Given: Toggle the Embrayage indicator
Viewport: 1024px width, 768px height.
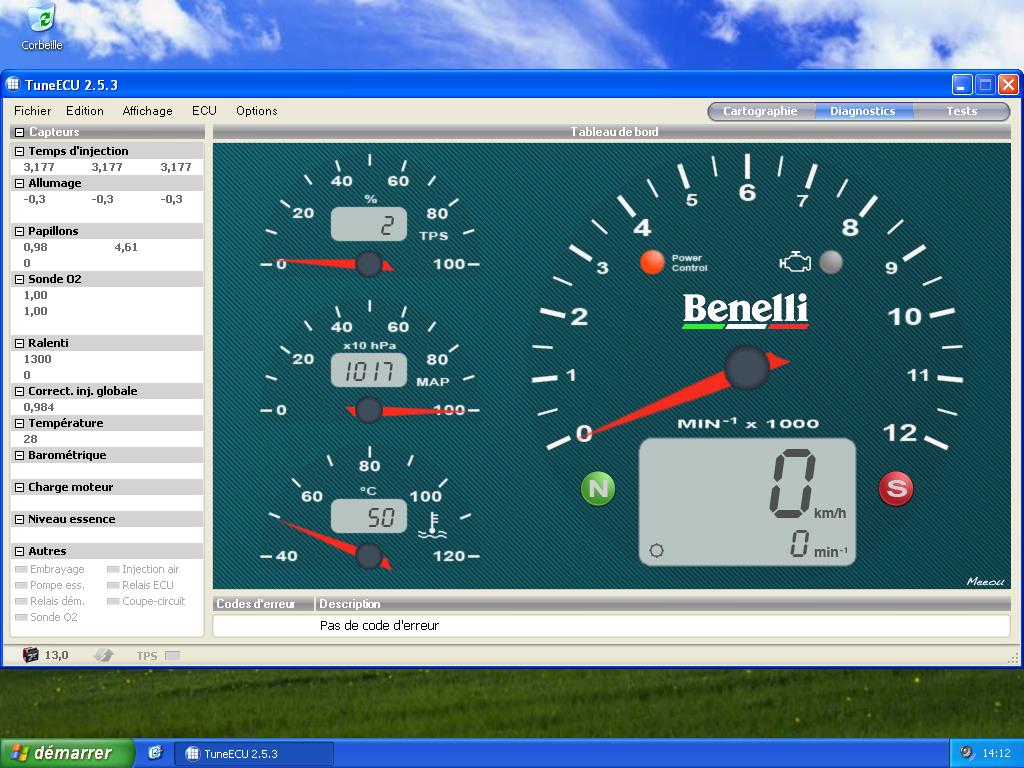Looking at the screenshot, I should pyautogui.click(x=21, y=569).
